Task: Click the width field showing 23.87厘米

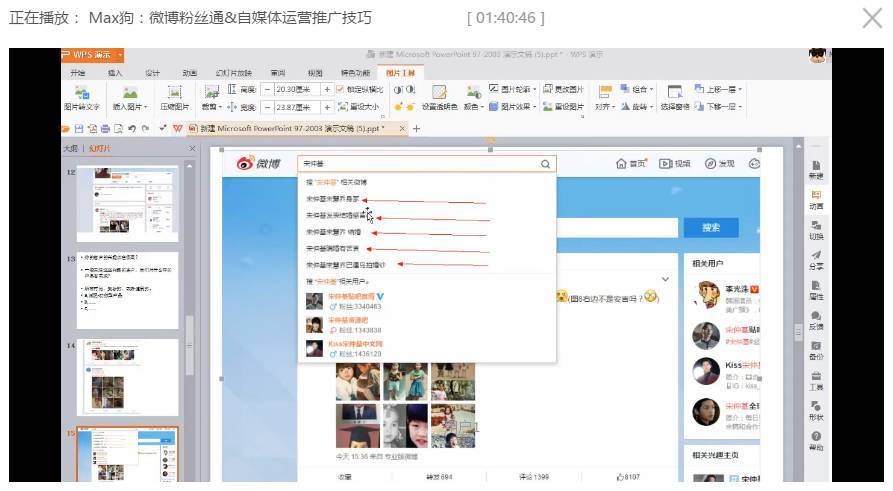Action: click(x=297, y=107)
